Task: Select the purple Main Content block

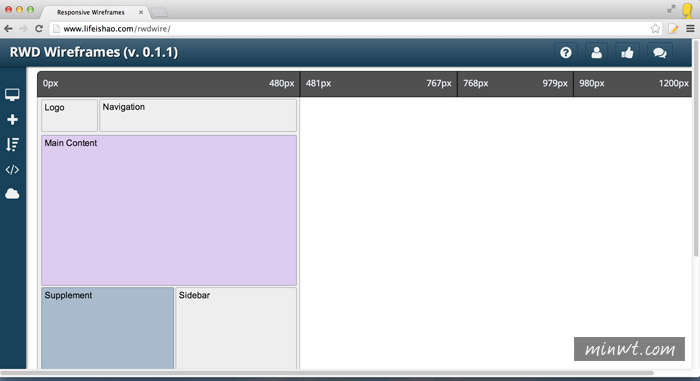Action: pos(169,210)
